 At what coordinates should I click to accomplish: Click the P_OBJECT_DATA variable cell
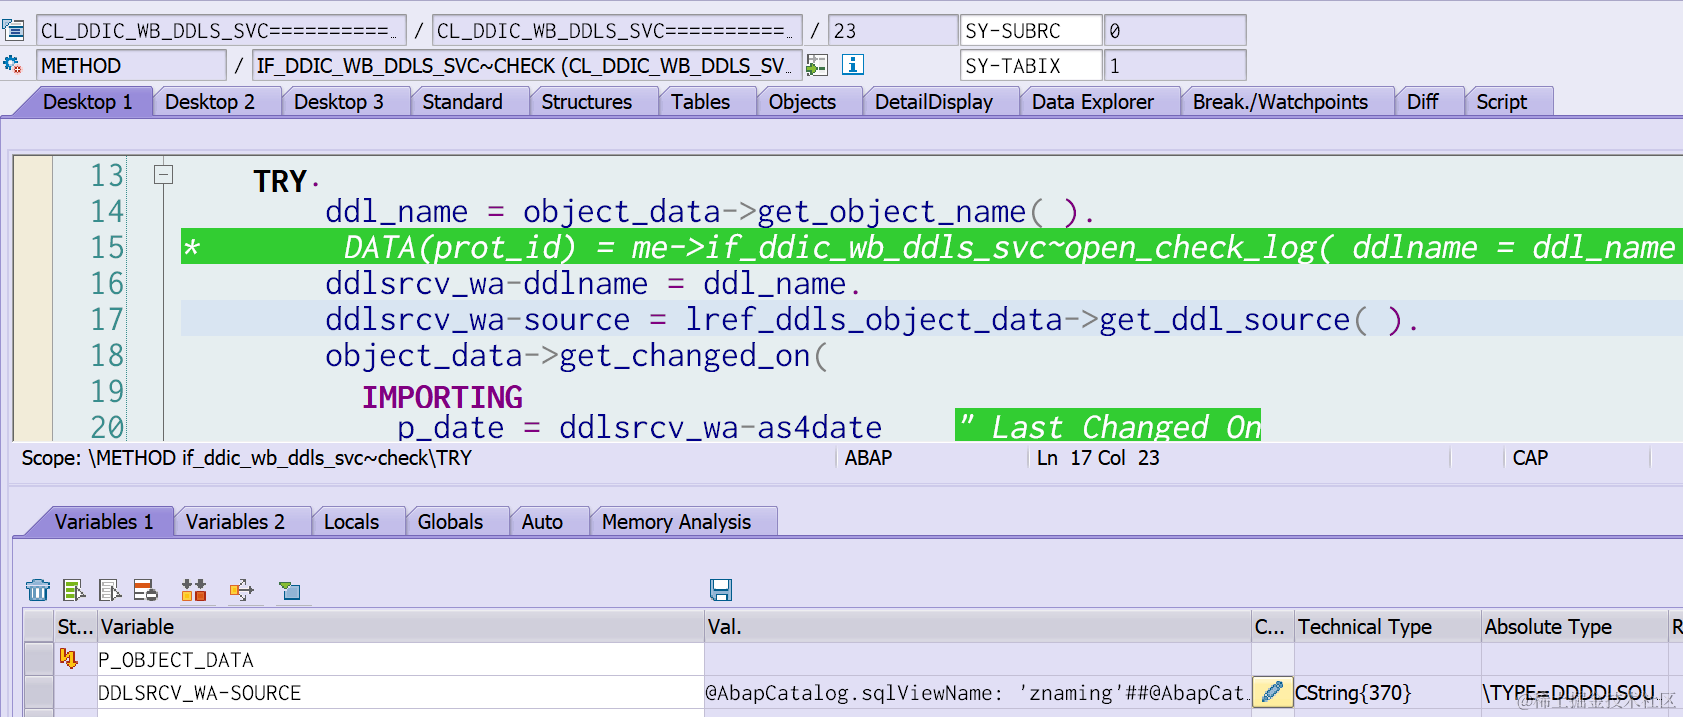(400, 659)
